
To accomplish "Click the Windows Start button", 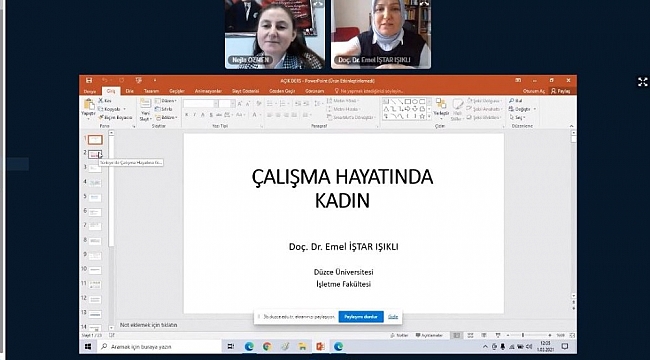I will click(x=88, y=347).
